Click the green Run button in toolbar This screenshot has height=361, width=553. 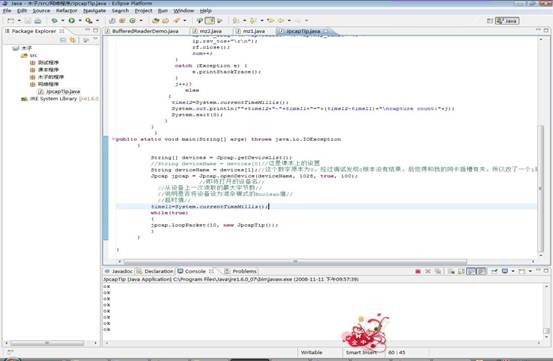[x=72, y=21]
